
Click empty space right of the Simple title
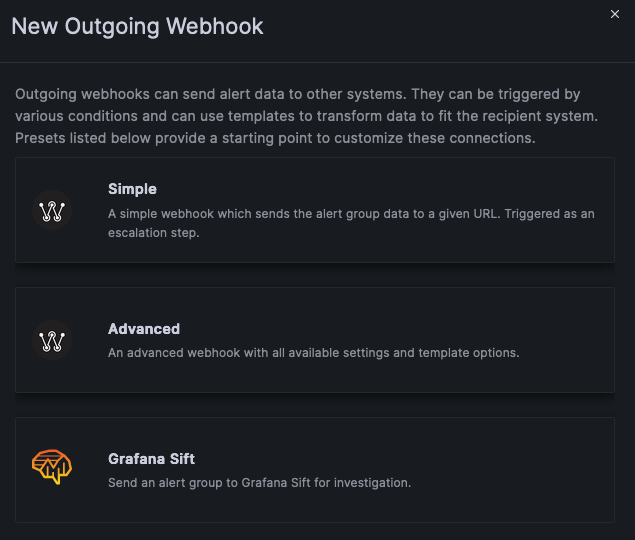[x=400, y=189]
